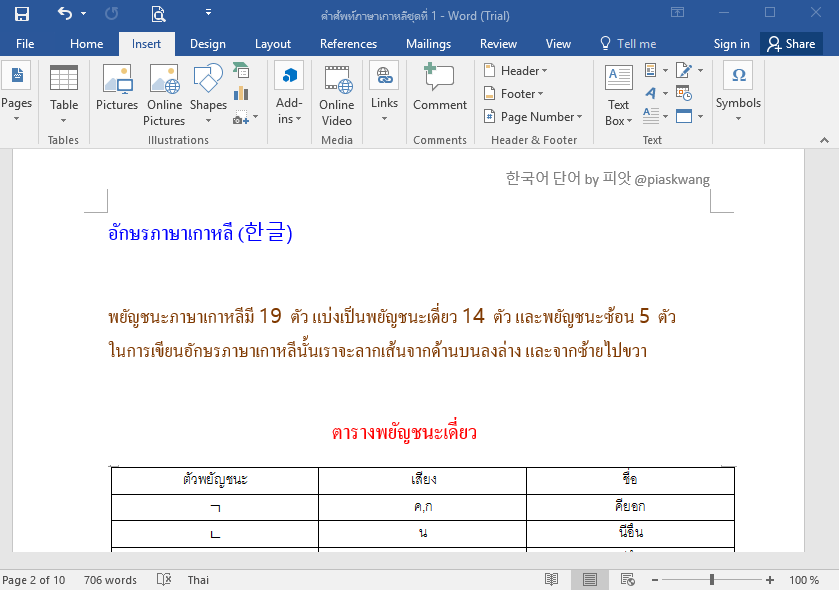Insert Pictures from this device
Screen dimensions: 839x590
click(117, 88)
